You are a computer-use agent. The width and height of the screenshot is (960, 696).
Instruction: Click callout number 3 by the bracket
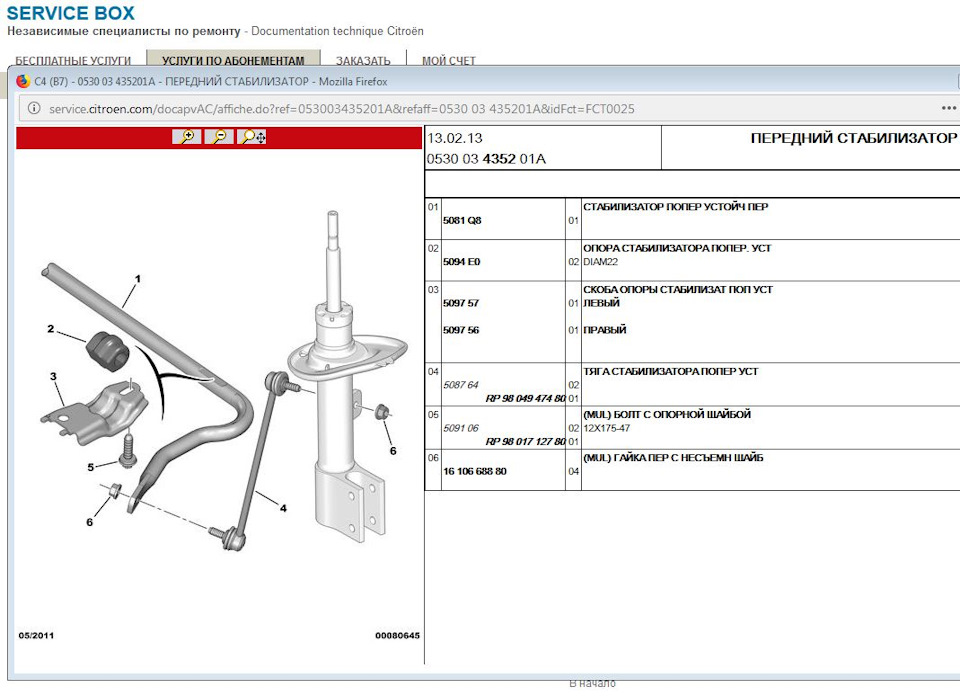pyautogui.click(x=53, y=376)
